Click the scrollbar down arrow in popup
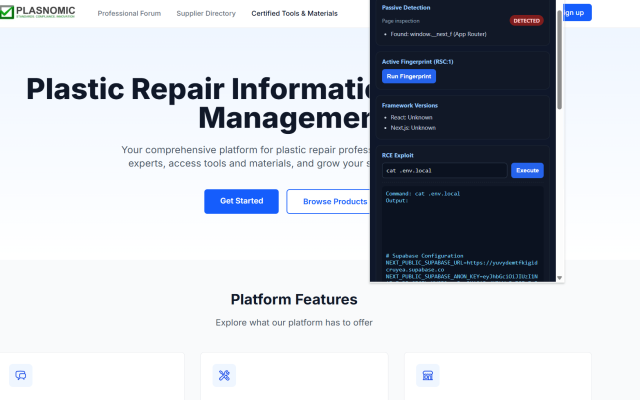The height and width of the screenshot is (400, 640). [560, 278]
